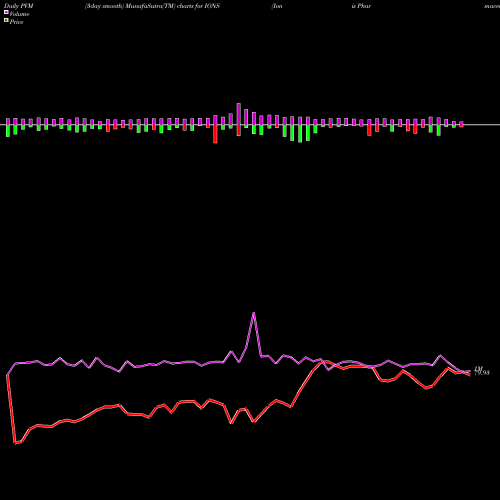This screenshot has width=500, height=500.
Task: Click the 'Daily PVM' title text
Action: (19, 6)
